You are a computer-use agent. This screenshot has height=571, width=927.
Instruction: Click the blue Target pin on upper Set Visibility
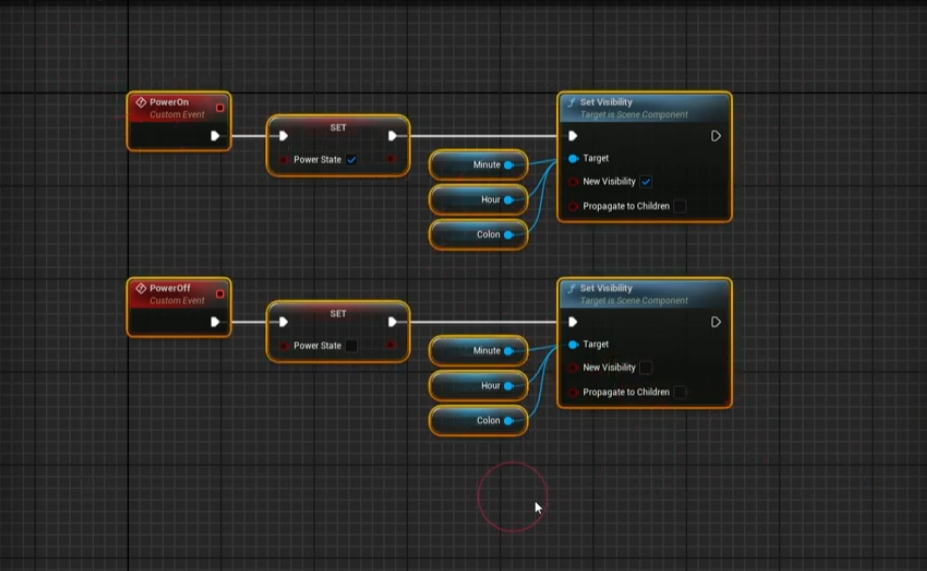tap(573, 158)
